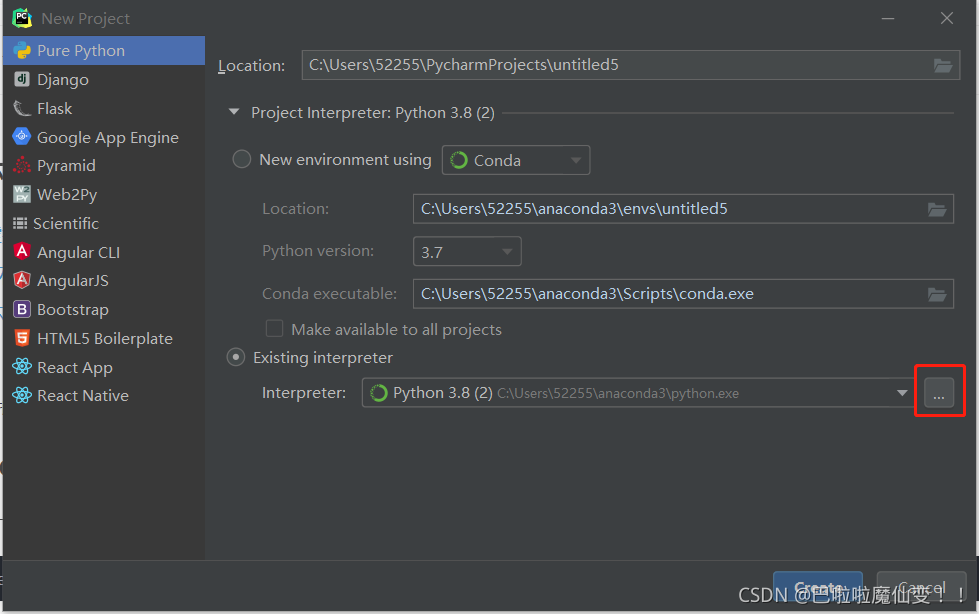Pick the Bootstrap project icon
979x614 pixels.
coord(22,309)
